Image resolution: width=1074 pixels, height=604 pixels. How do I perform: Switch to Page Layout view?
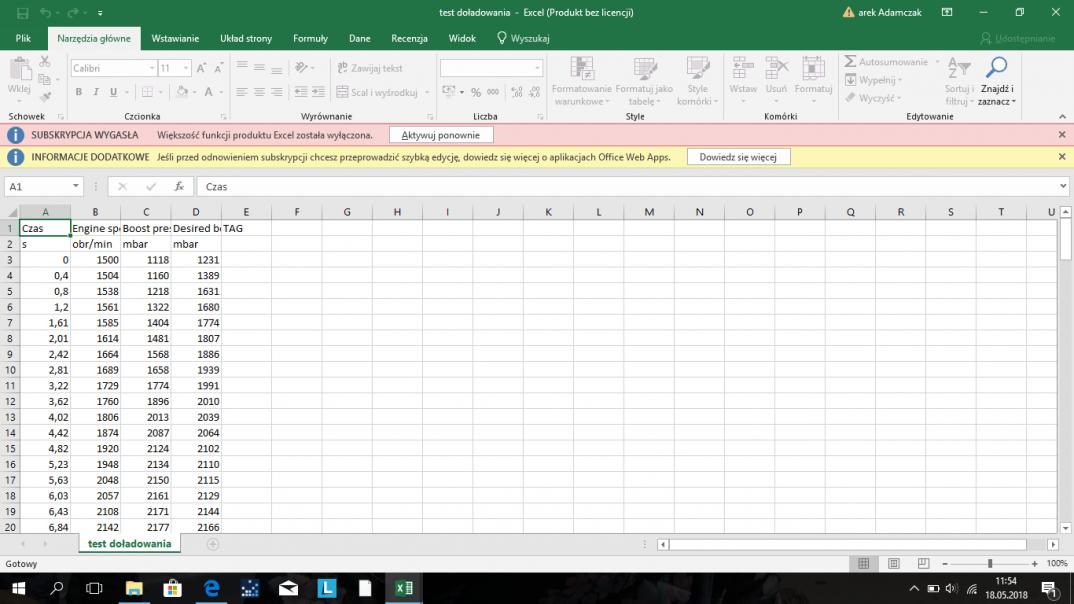pos(895,564)
